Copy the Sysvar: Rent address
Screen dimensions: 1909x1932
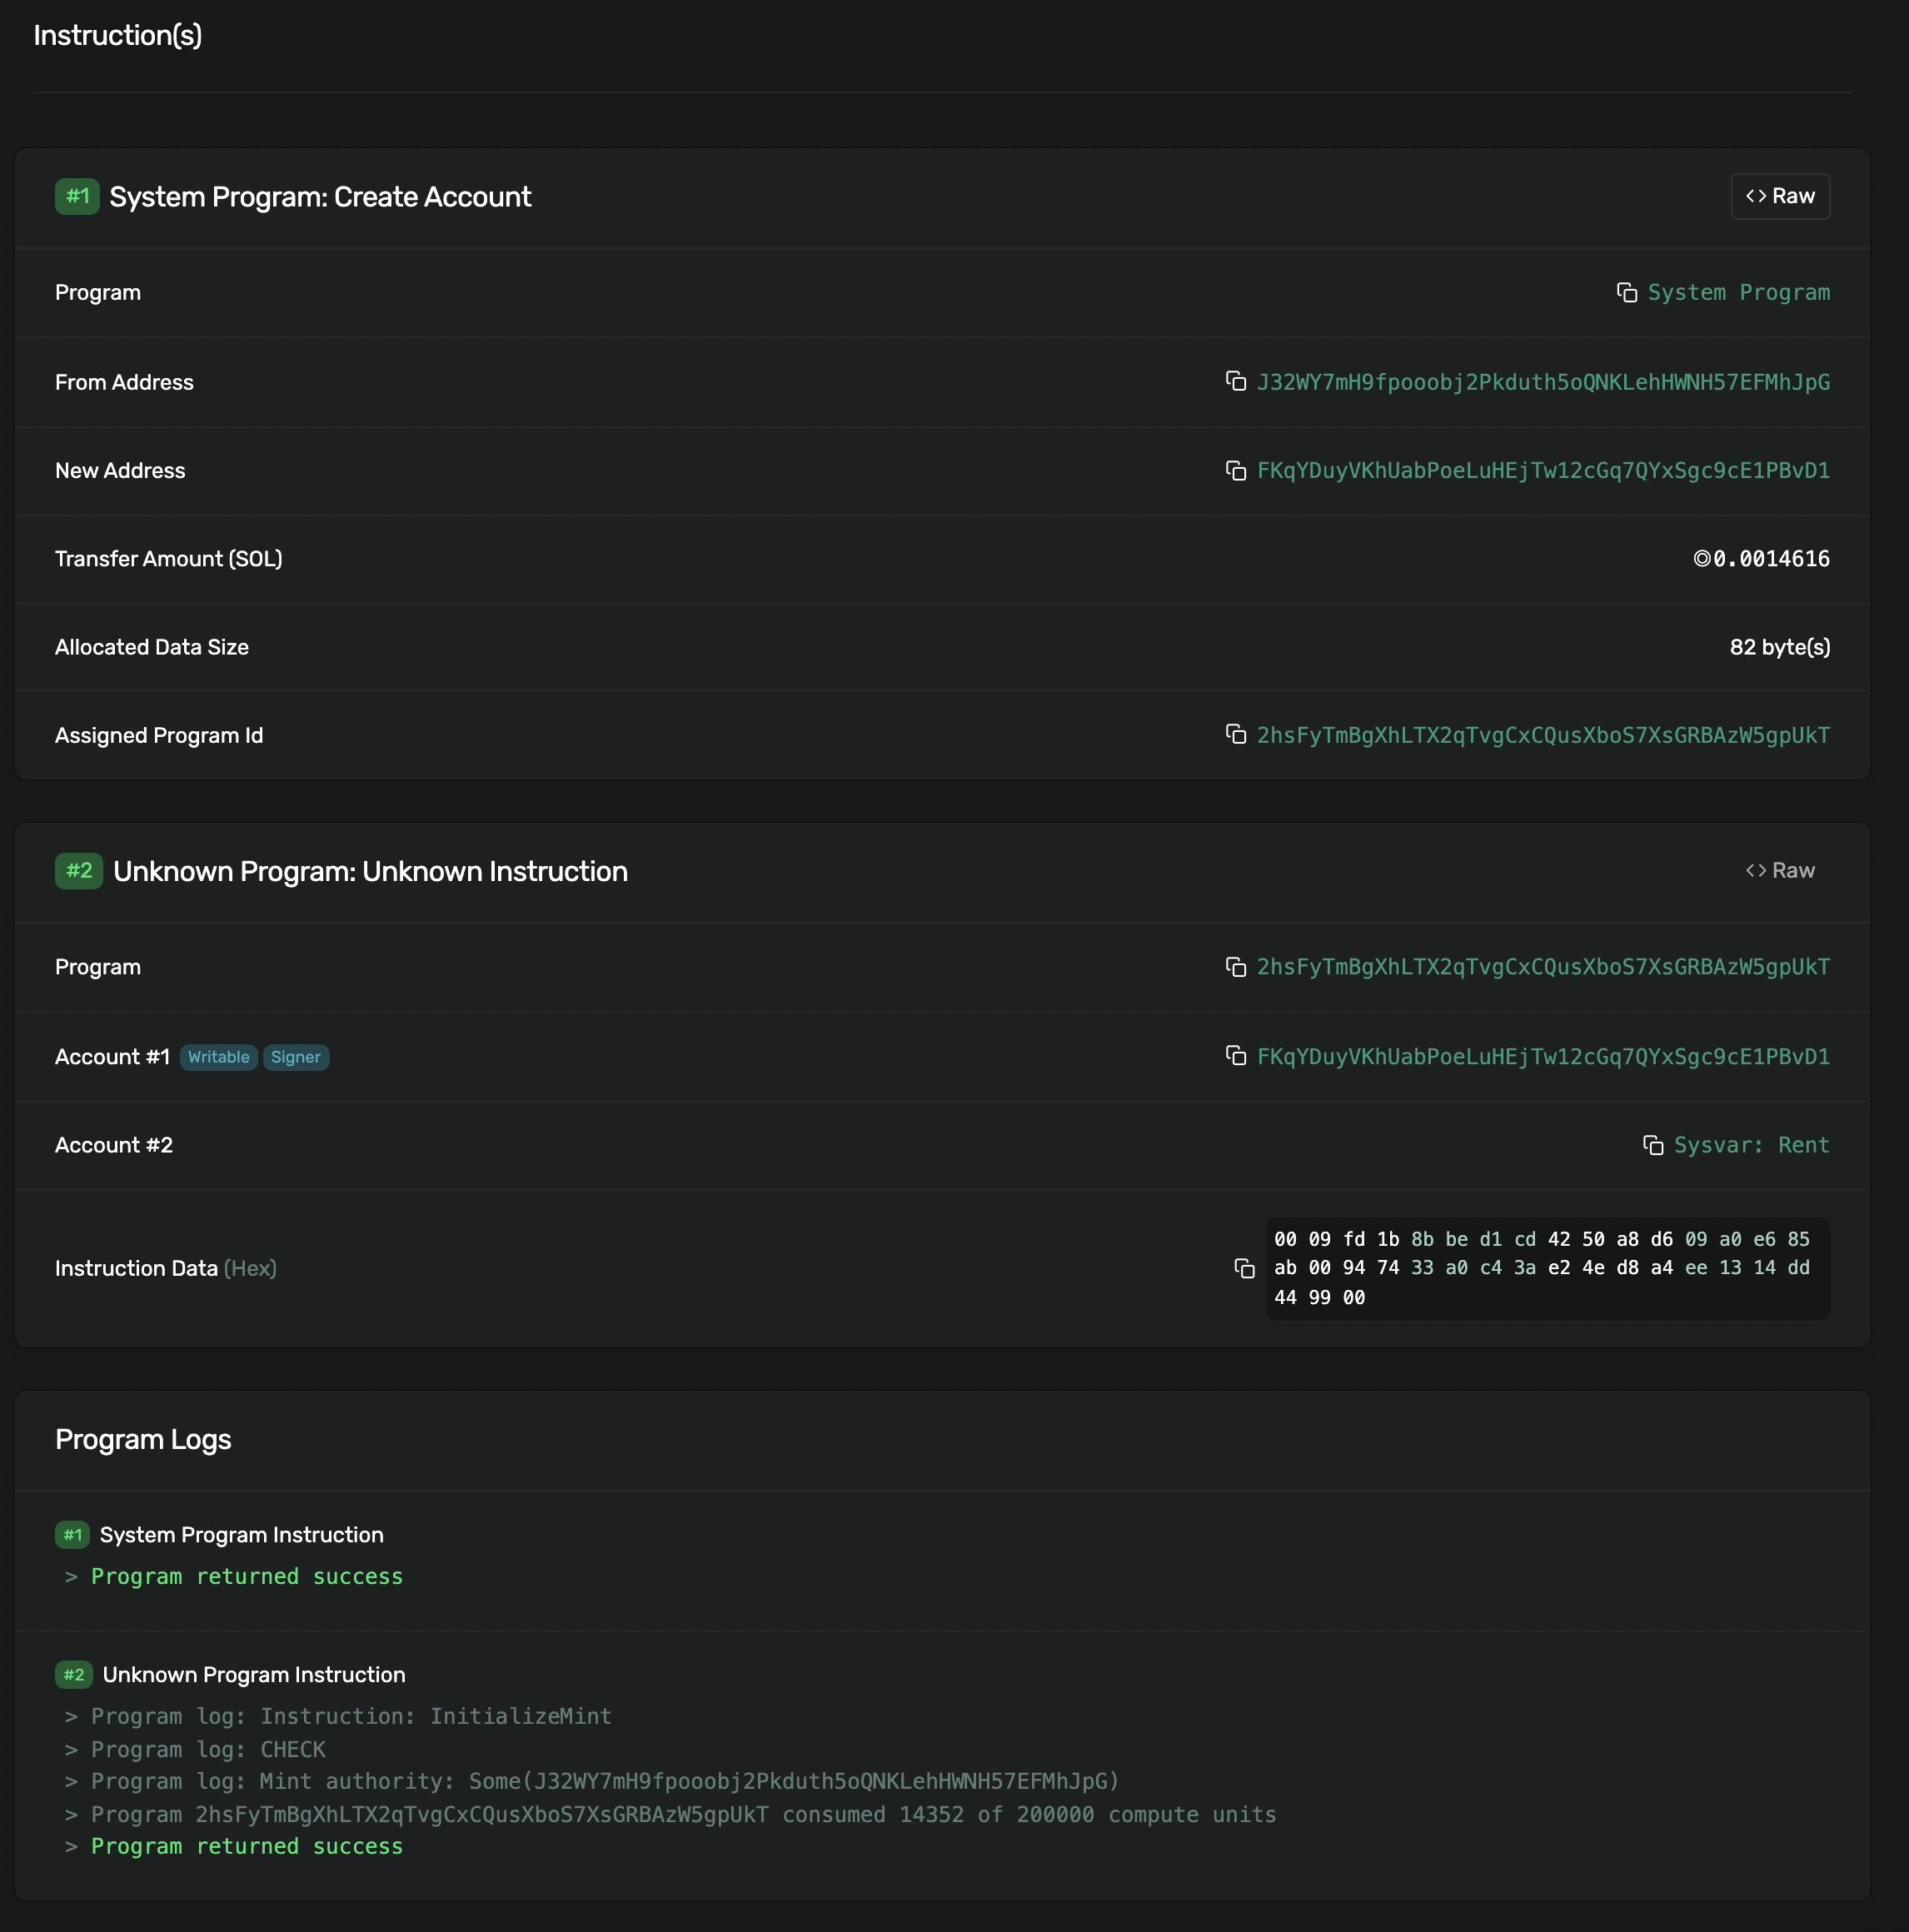(1652, 1145)
